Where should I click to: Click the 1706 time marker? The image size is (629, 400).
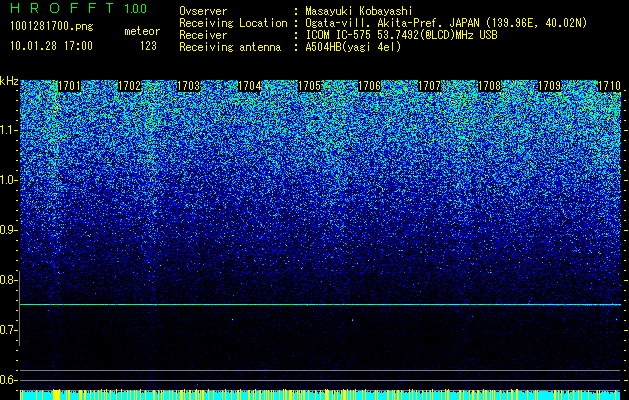coord(369,86)
